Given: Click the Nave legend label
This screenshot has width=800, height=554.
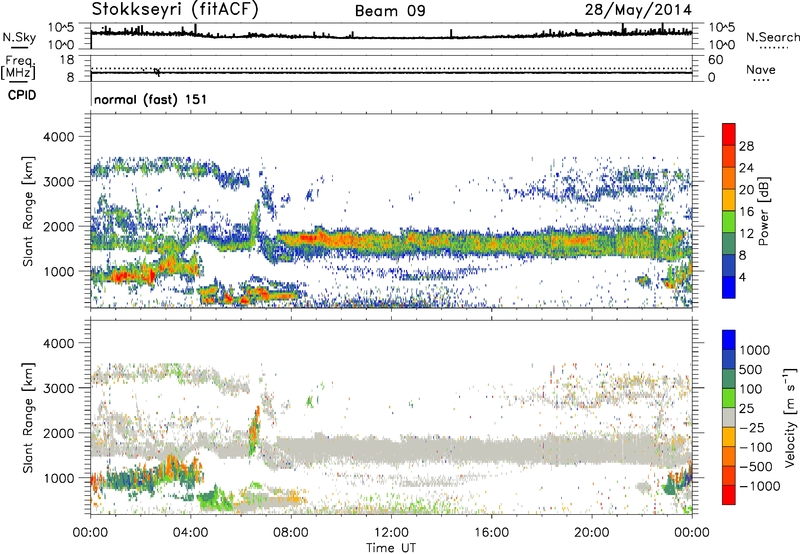Looking at the screenshot, I should [761, 70].
